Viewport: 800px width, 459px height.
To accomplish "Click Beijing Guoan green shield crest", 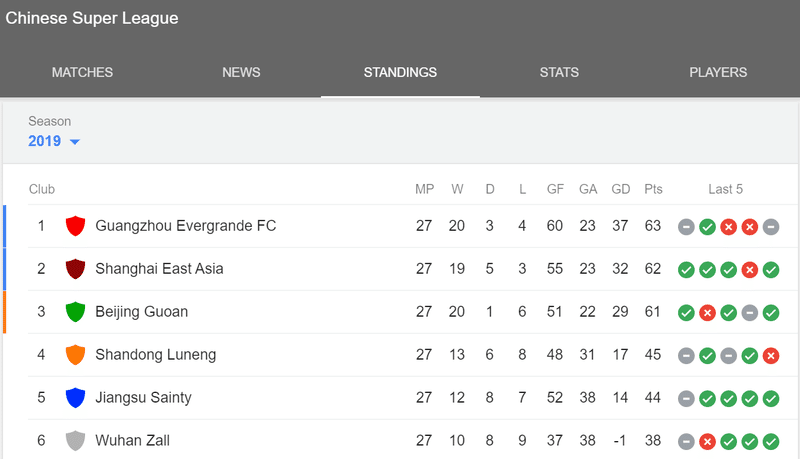I will coord(75,312).
